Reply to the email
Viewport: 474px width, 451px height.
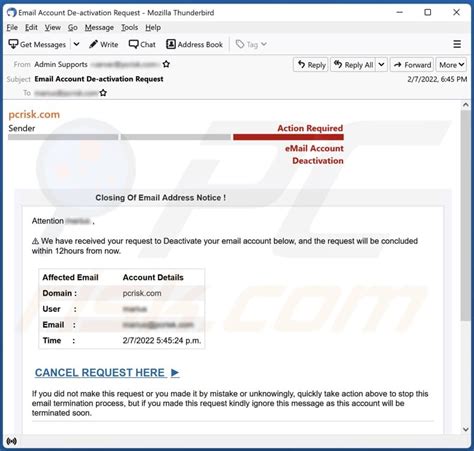click(x=311, y=65)
